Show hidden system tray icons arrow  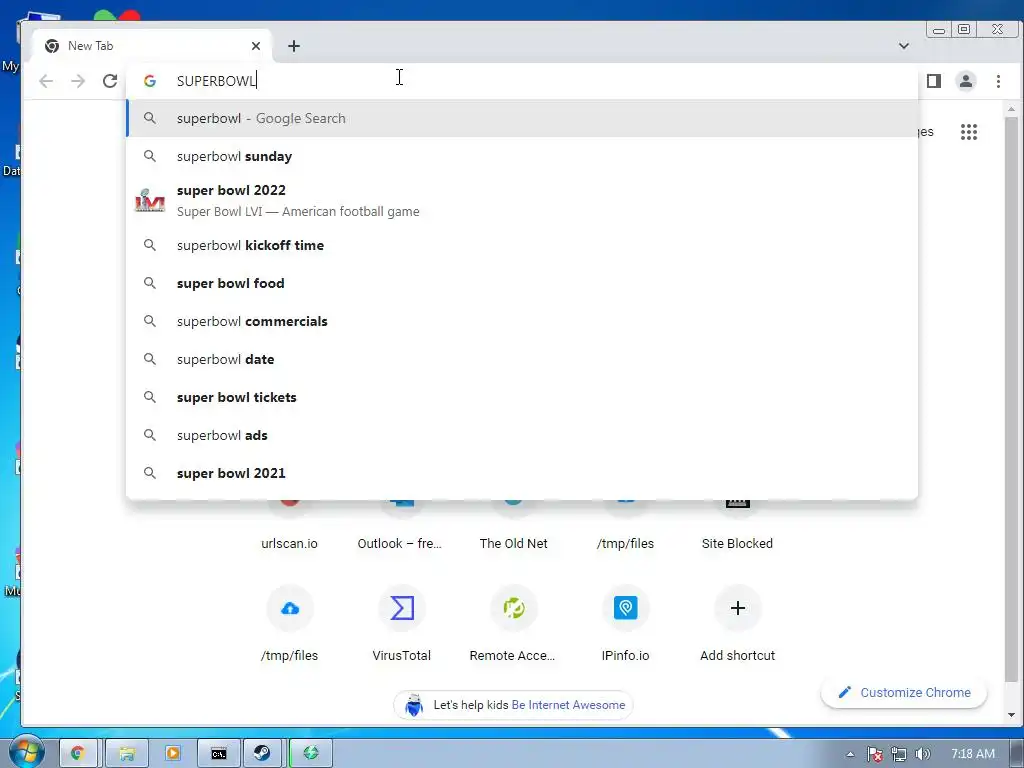(x=850, y=754)
